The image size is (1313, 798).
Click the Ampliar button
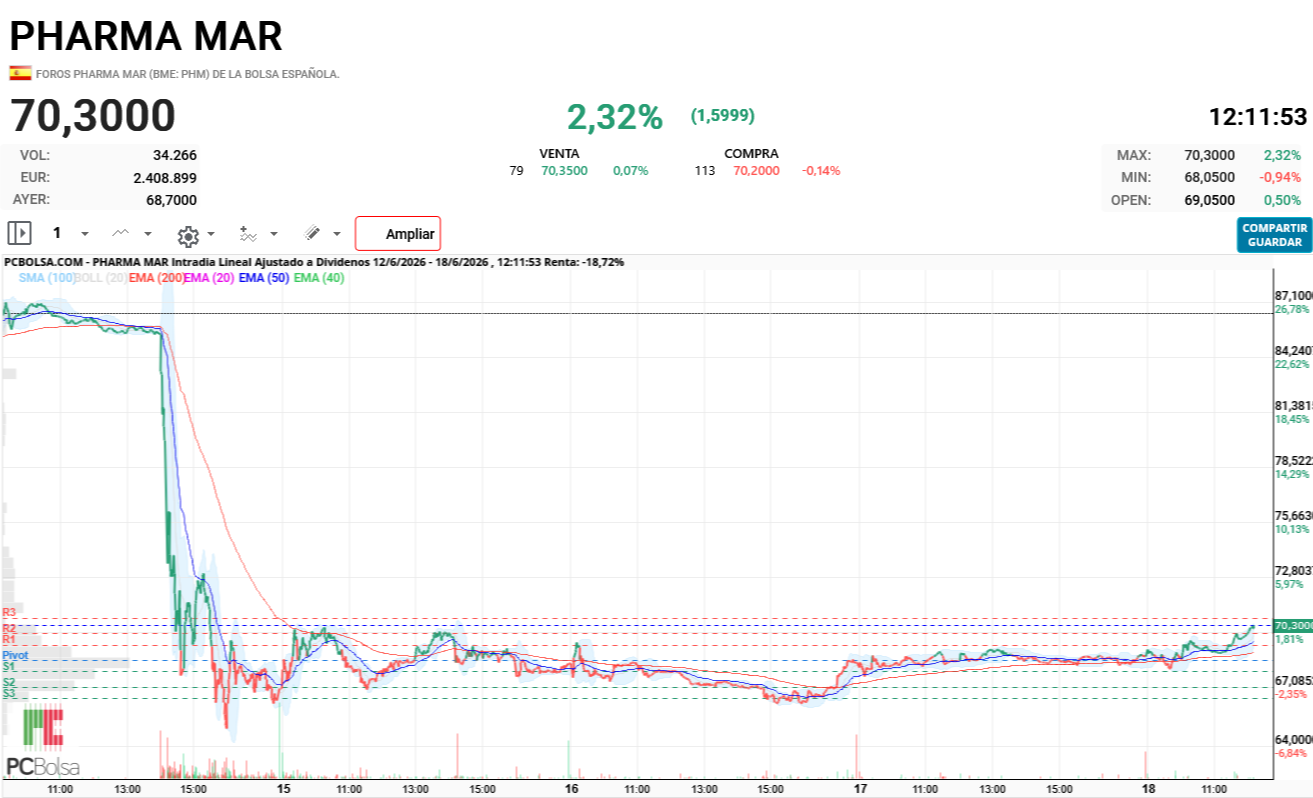point(398,234)
